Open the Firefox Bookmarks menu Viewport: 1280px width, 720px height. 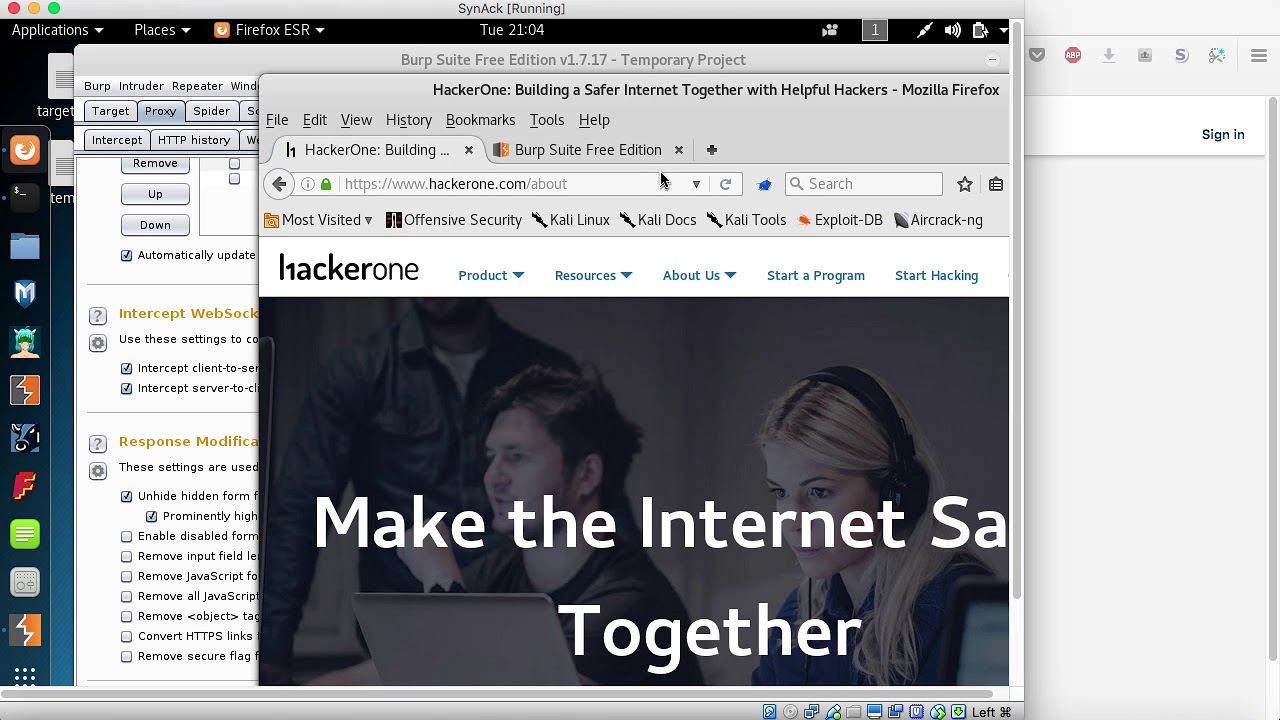(480, 120)
